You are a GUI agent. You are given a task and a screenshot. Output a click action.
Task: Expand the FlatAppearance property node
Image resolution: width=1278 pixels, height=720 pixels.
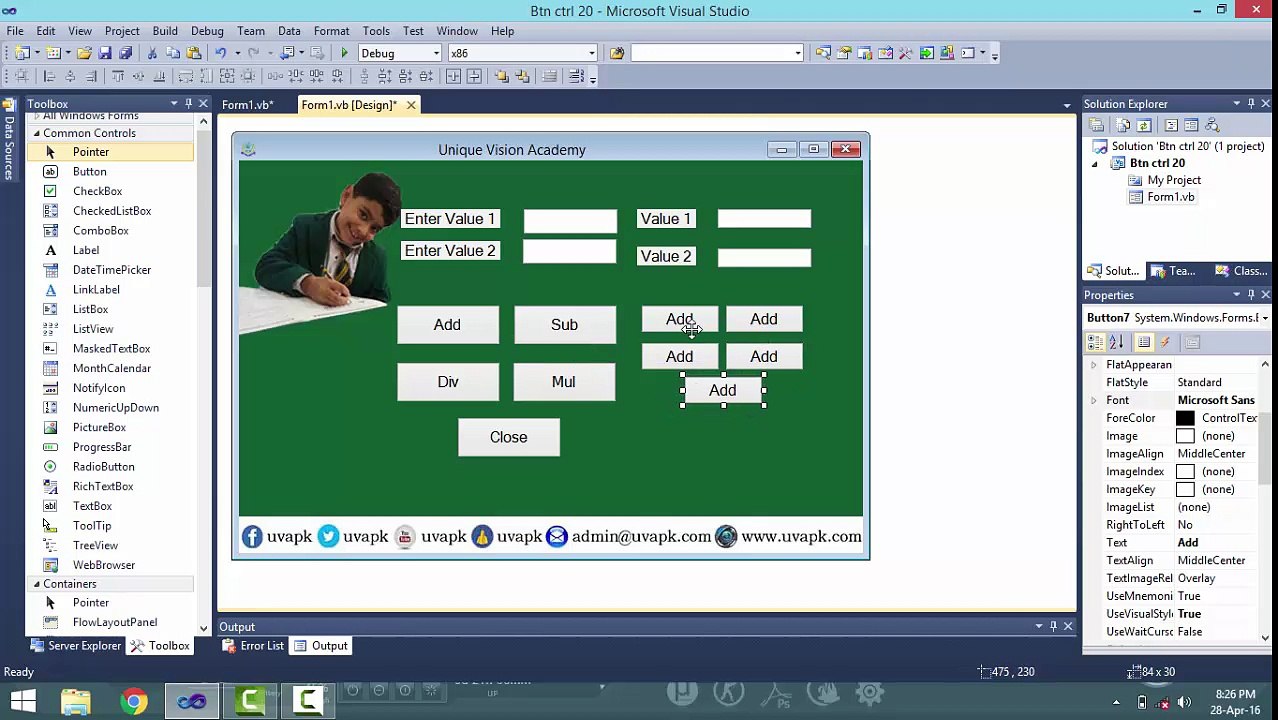pyautogui.click(x=1094, y=365)
